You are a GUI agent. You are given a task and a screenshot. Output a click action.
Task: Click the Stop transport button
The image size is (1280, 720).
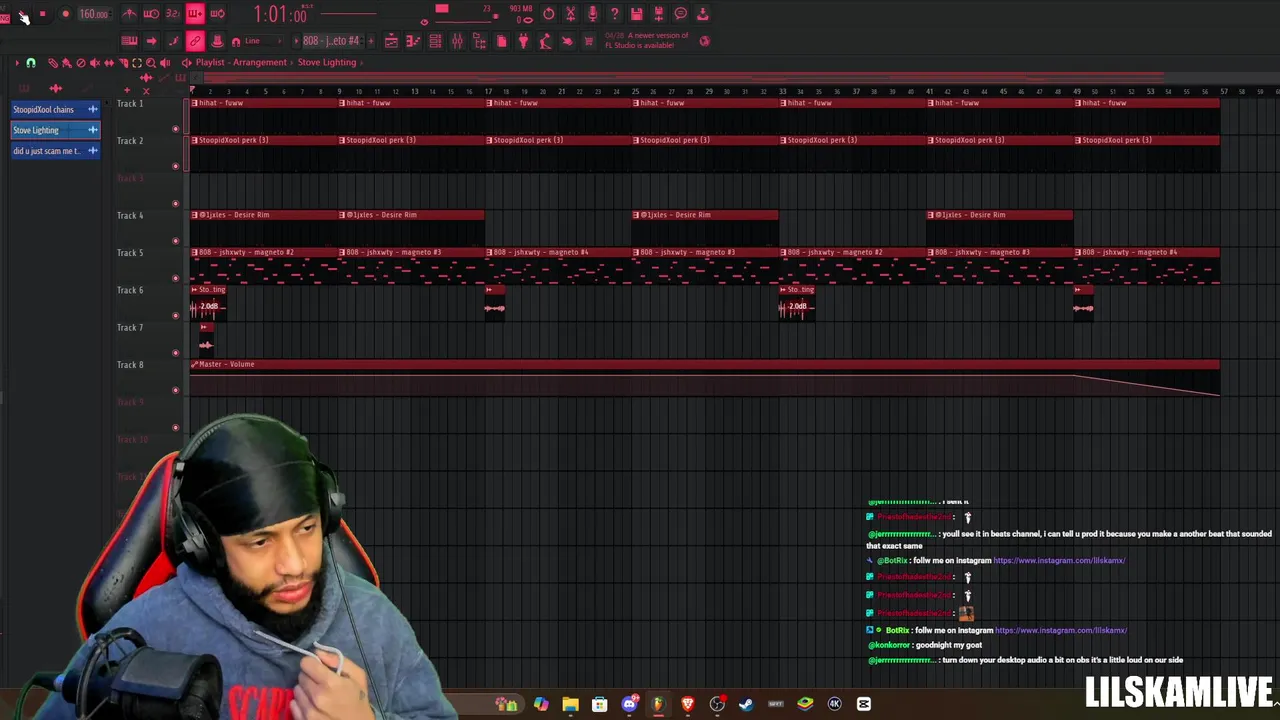point(42,14)
